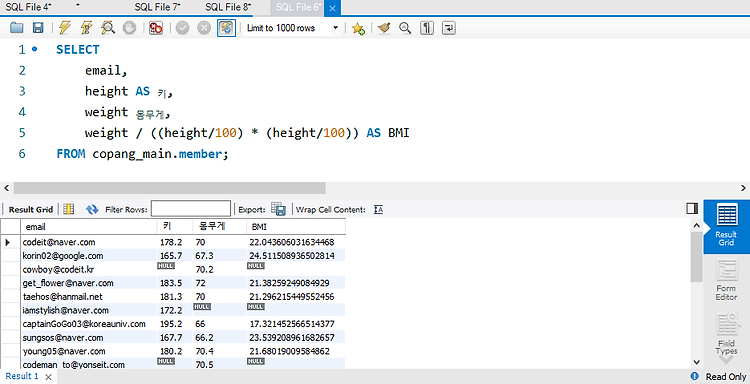This screenshot has width=750, height=384.
Task: Click the NULL height cell for cowboy@codeit.kr
Action: coord(166,266)
